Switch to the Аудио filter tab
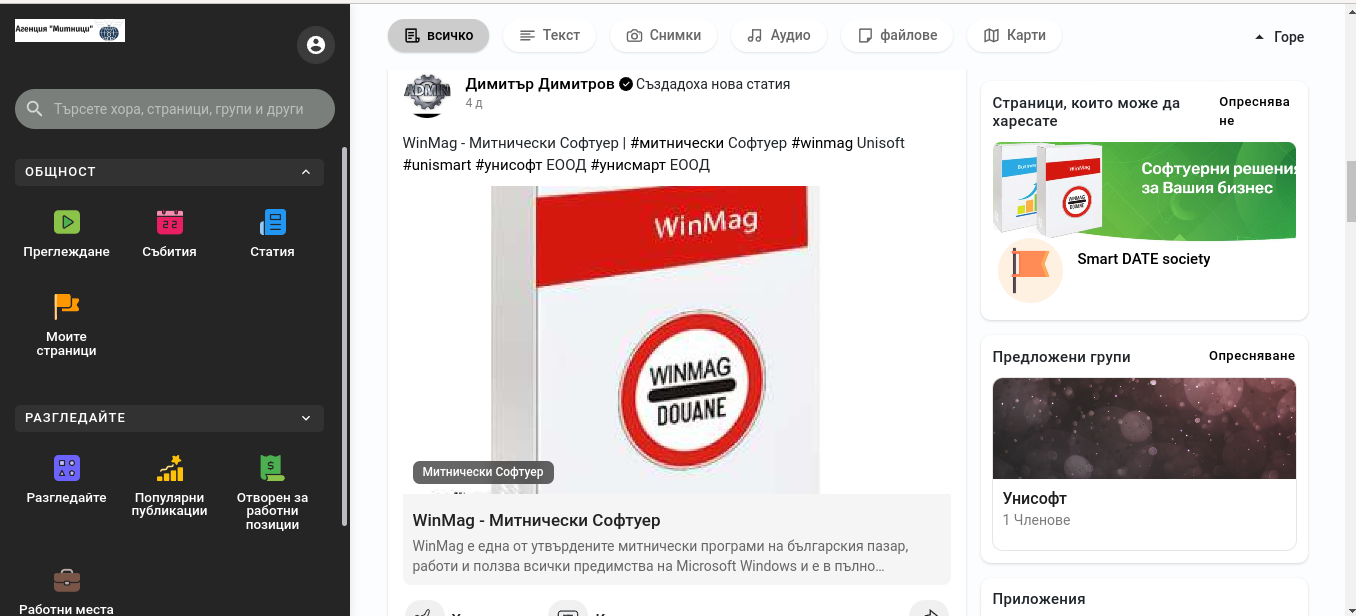This screenshot has width=1356, height=616. (x=778, y=35)
